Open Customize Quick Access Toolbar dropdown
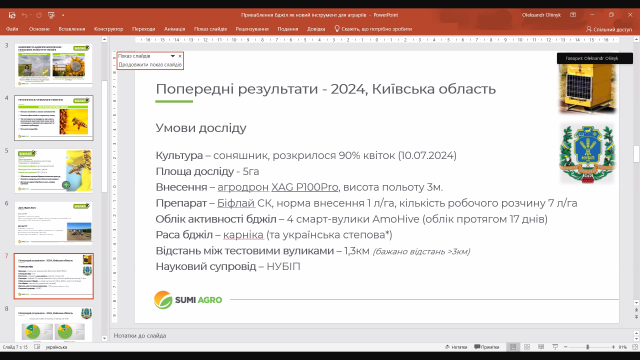This screenshot has width=640, height=360. pos(63,15)
